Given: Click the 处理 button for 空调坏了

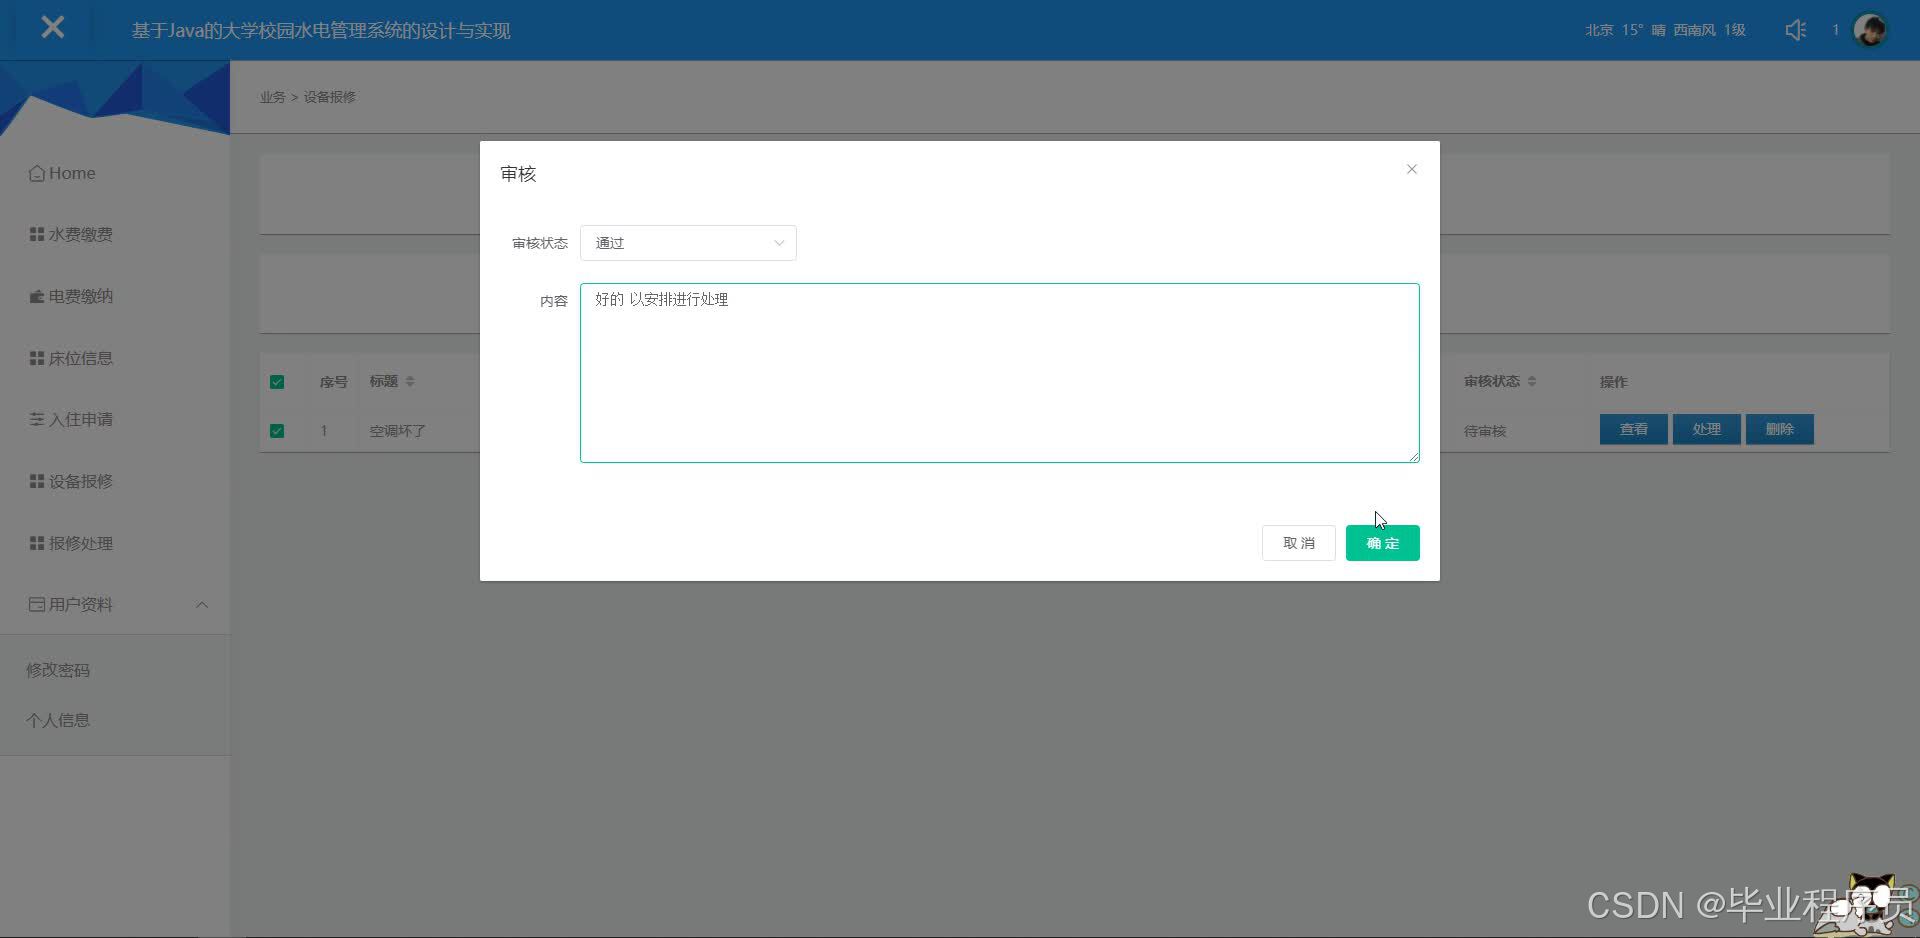Looking at the screenshot, I should (x=1707, y=429).
